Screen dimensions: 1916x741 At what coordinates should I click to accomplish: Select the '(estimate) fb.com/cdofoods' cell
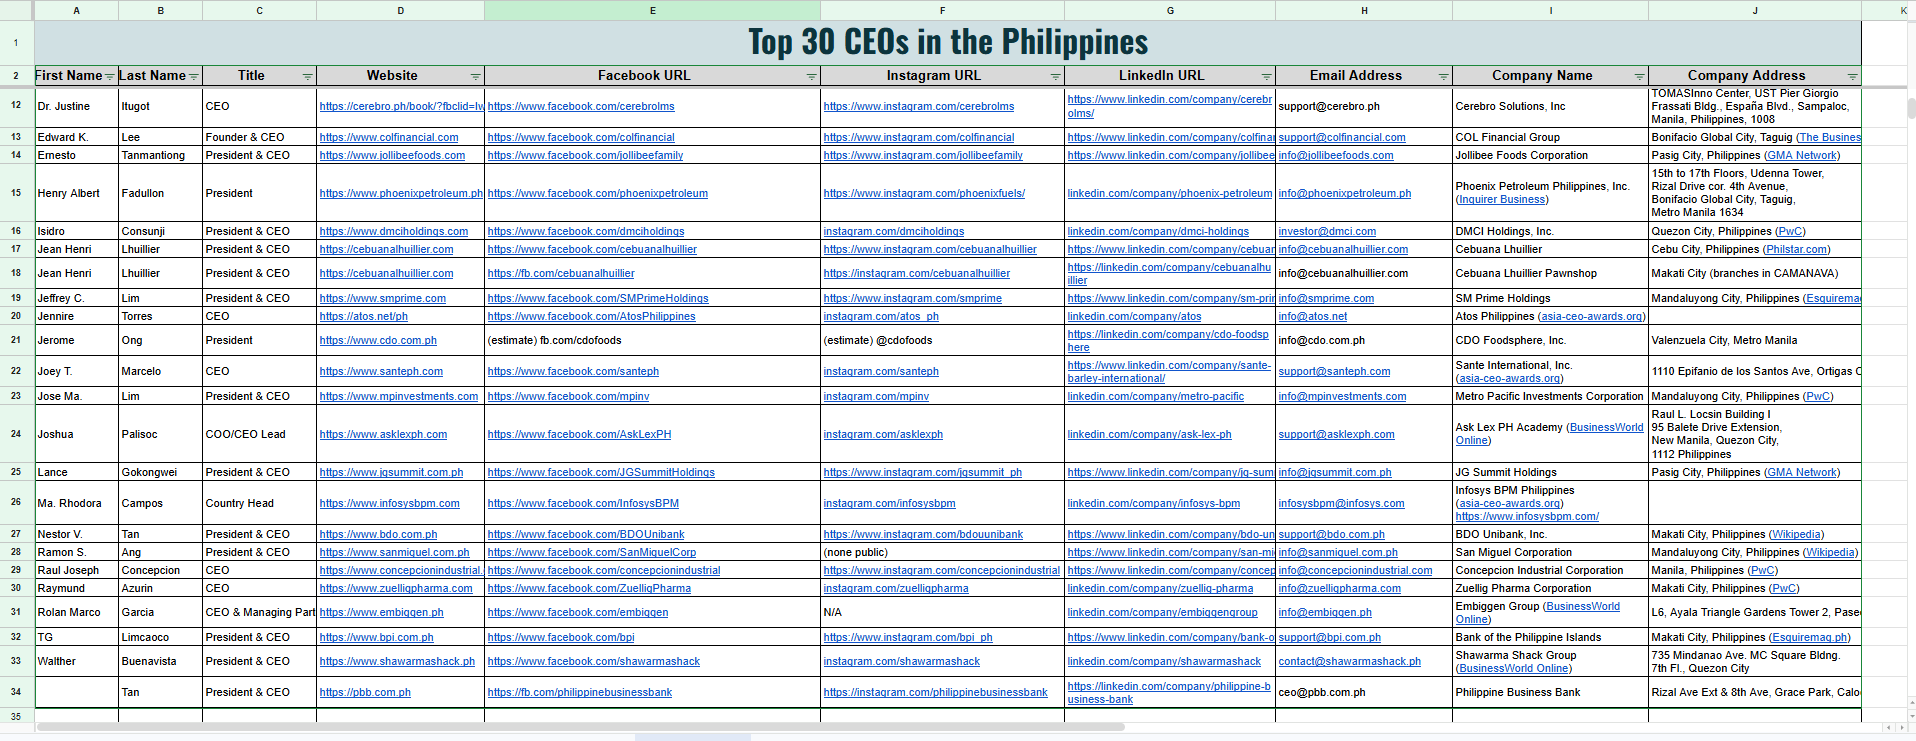coord(653,340)
